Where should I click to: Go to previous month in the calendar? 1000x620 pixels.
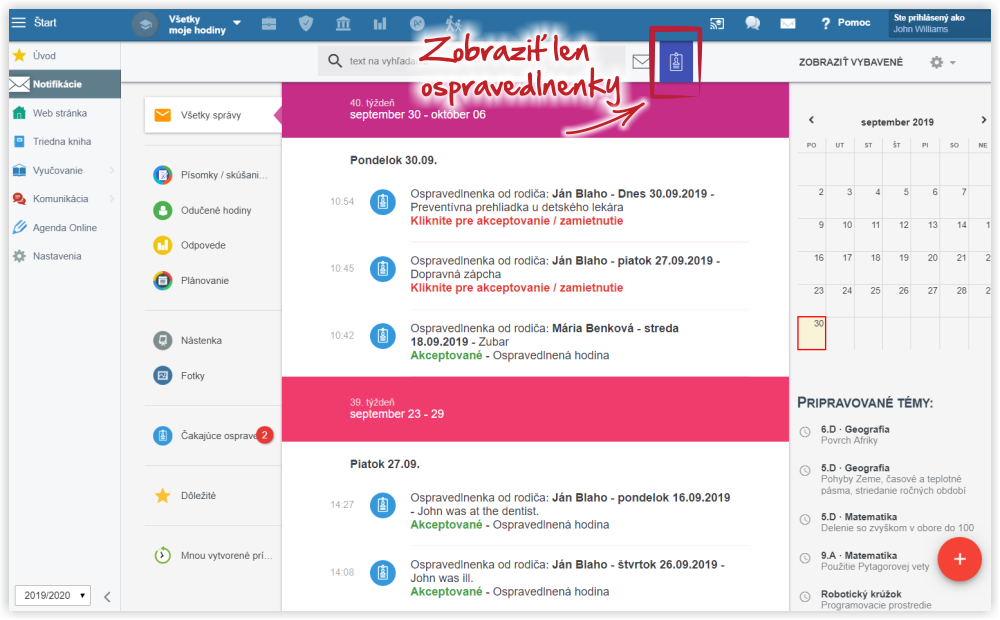(x=811, y=120)
